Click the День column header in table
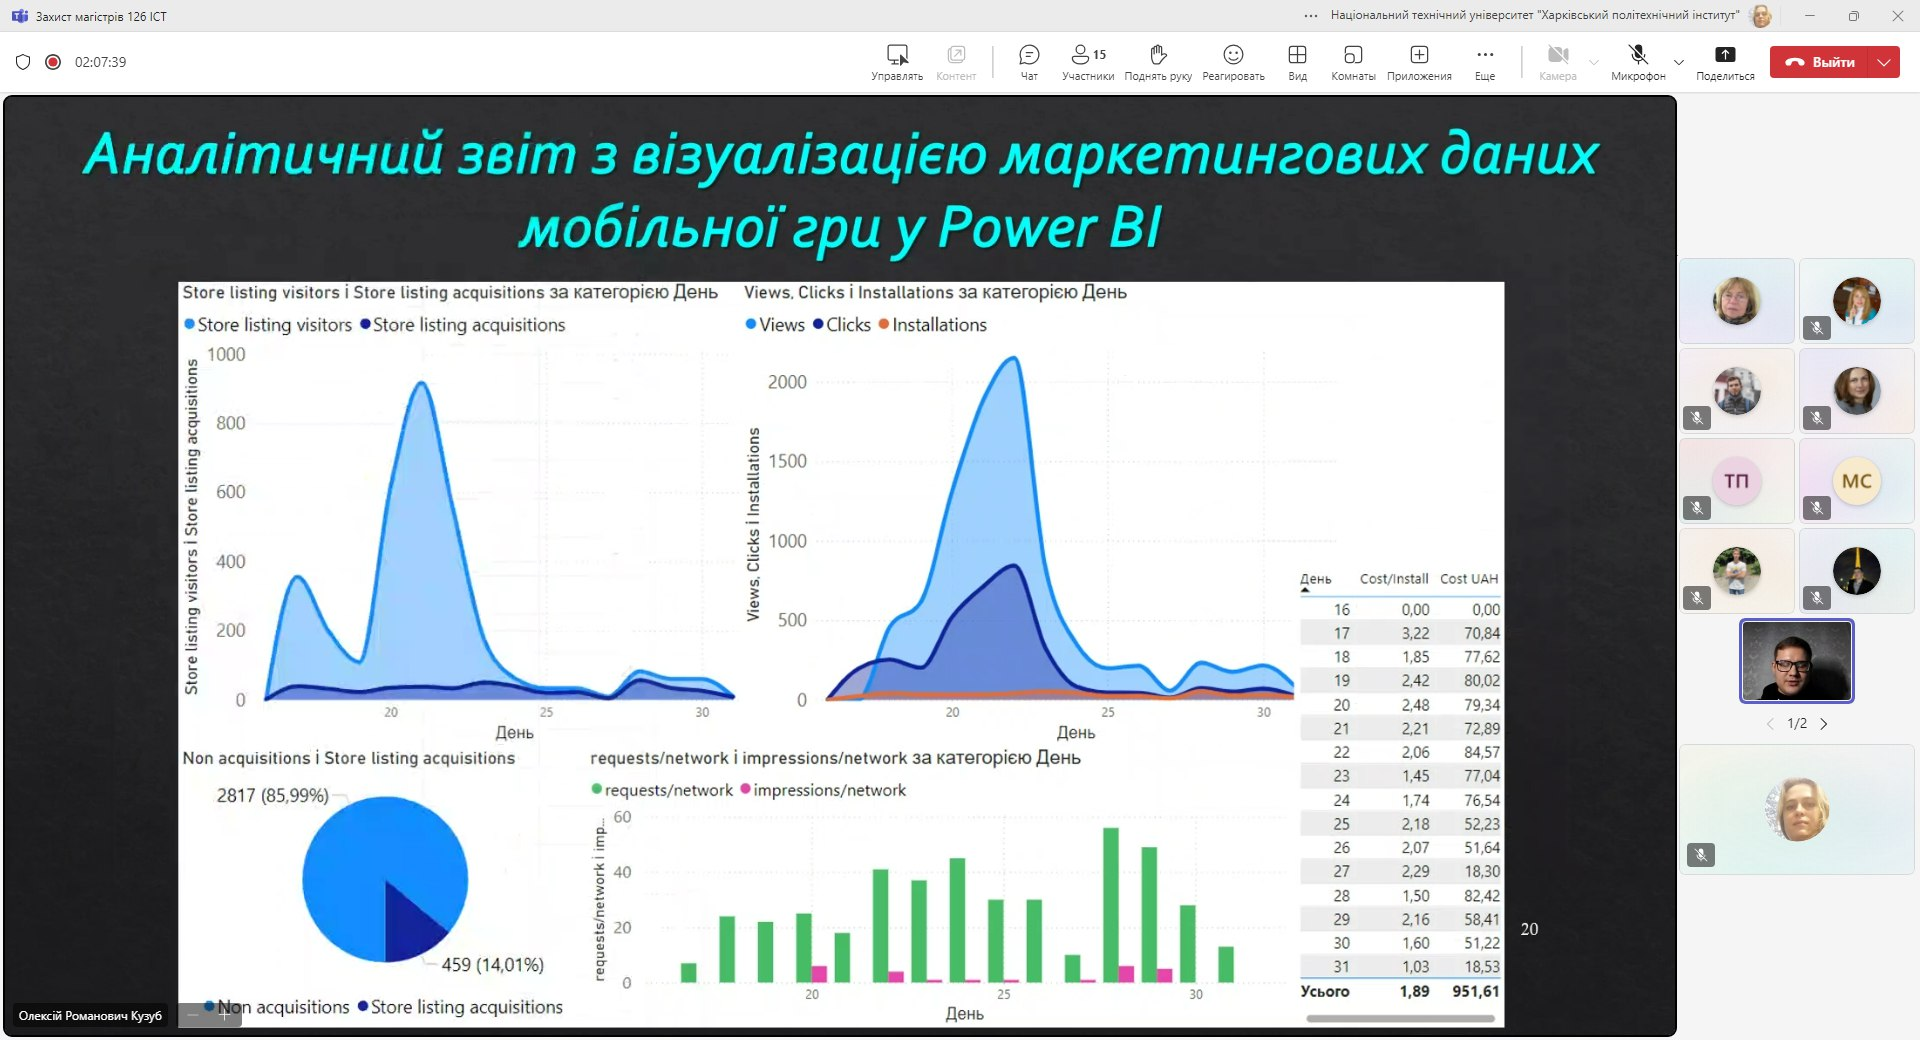 (1316, 579)
